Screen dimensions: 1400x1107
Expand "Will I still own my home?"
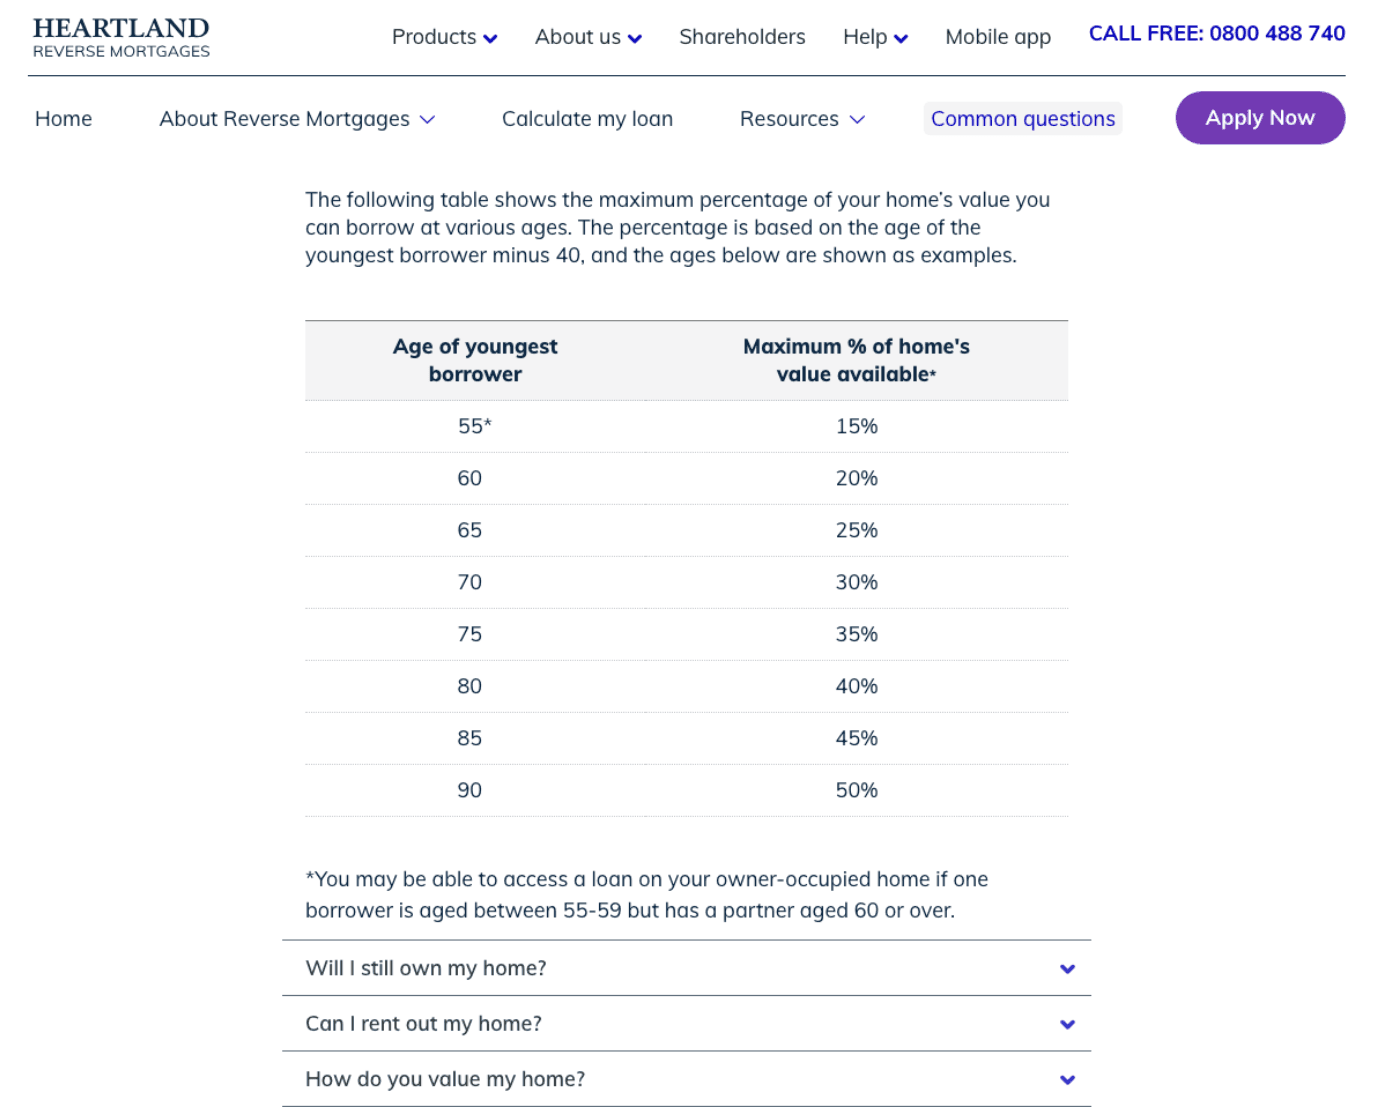pos(426,968)
